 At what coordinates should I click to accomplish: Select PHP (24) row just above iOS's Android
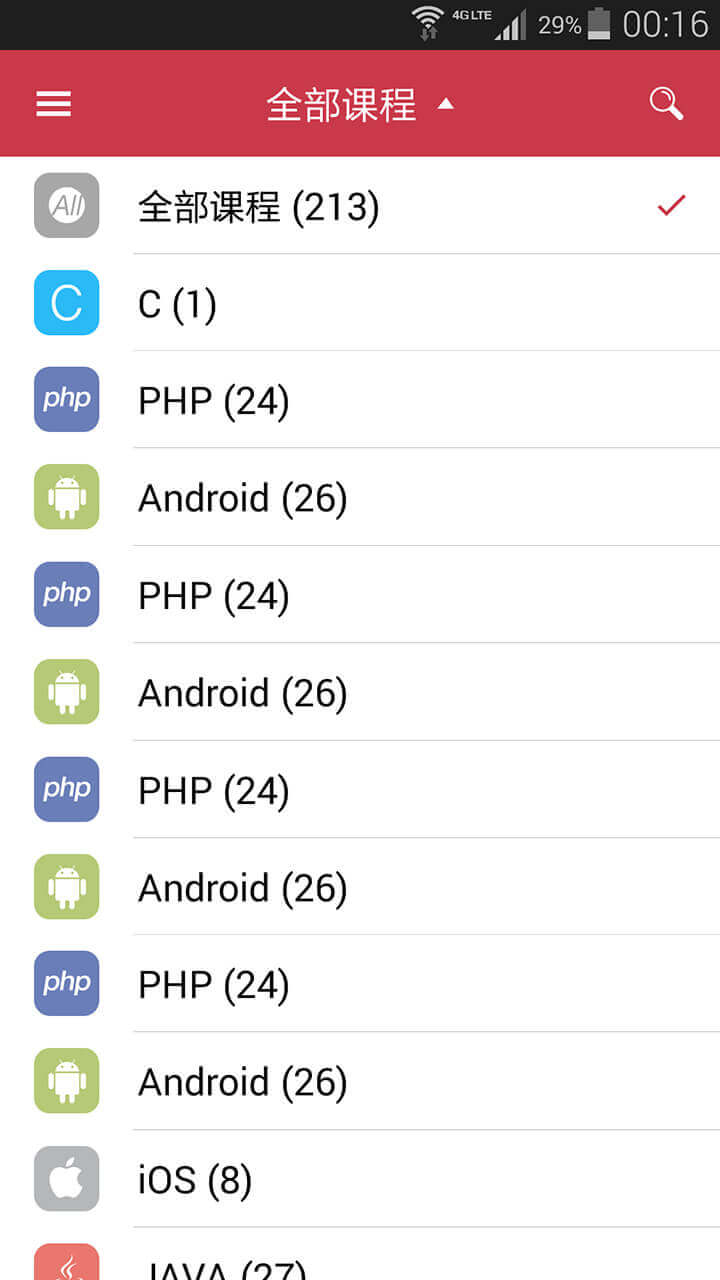(214, 985)
